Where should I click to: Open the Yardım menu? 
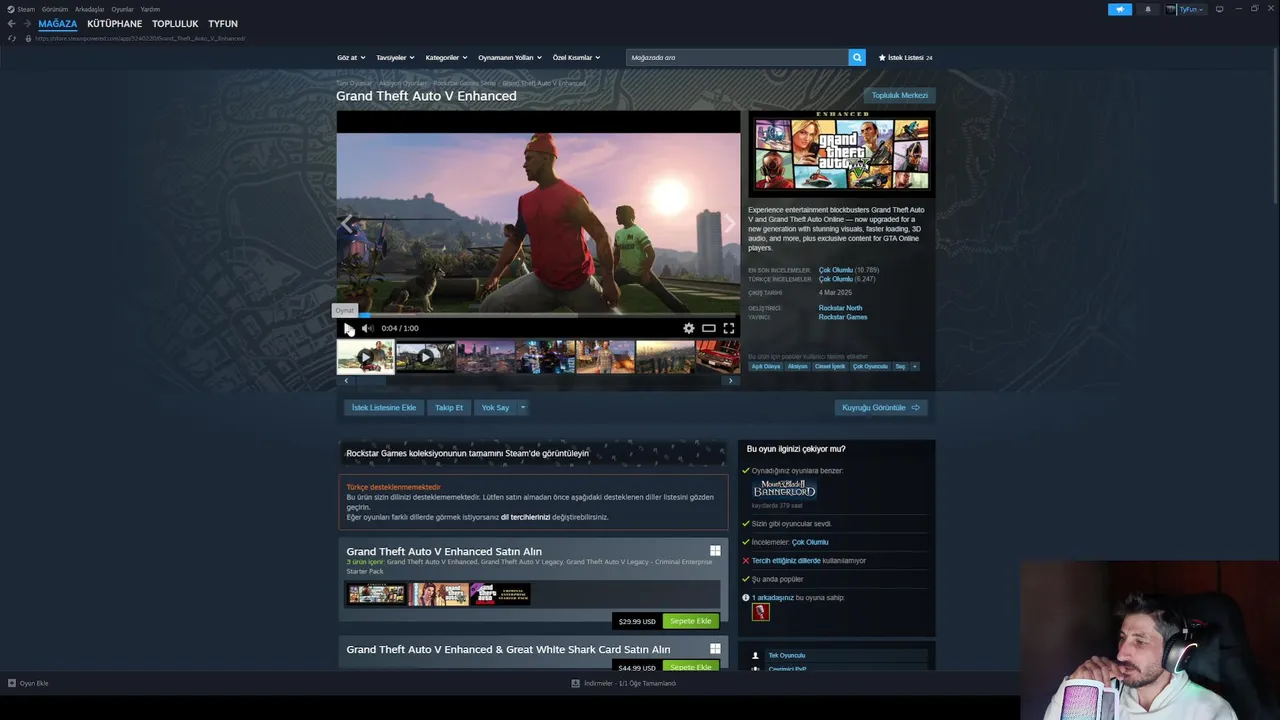point(150,9)
